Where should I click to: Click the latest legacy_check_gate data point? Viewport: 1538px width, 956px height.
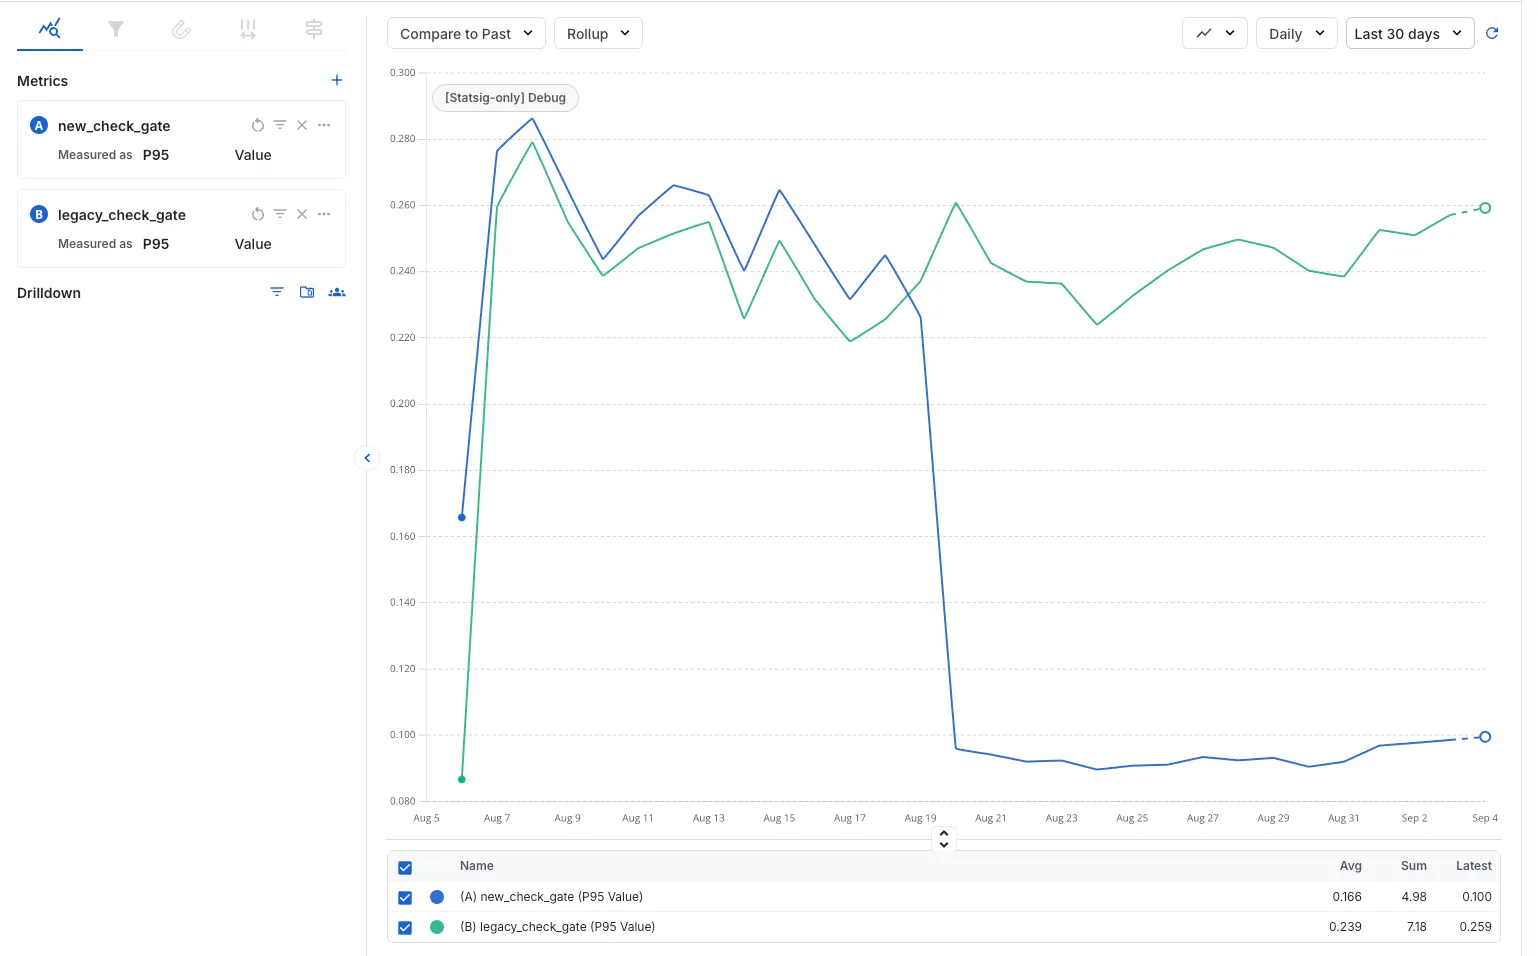click(x=1485, y=208)
